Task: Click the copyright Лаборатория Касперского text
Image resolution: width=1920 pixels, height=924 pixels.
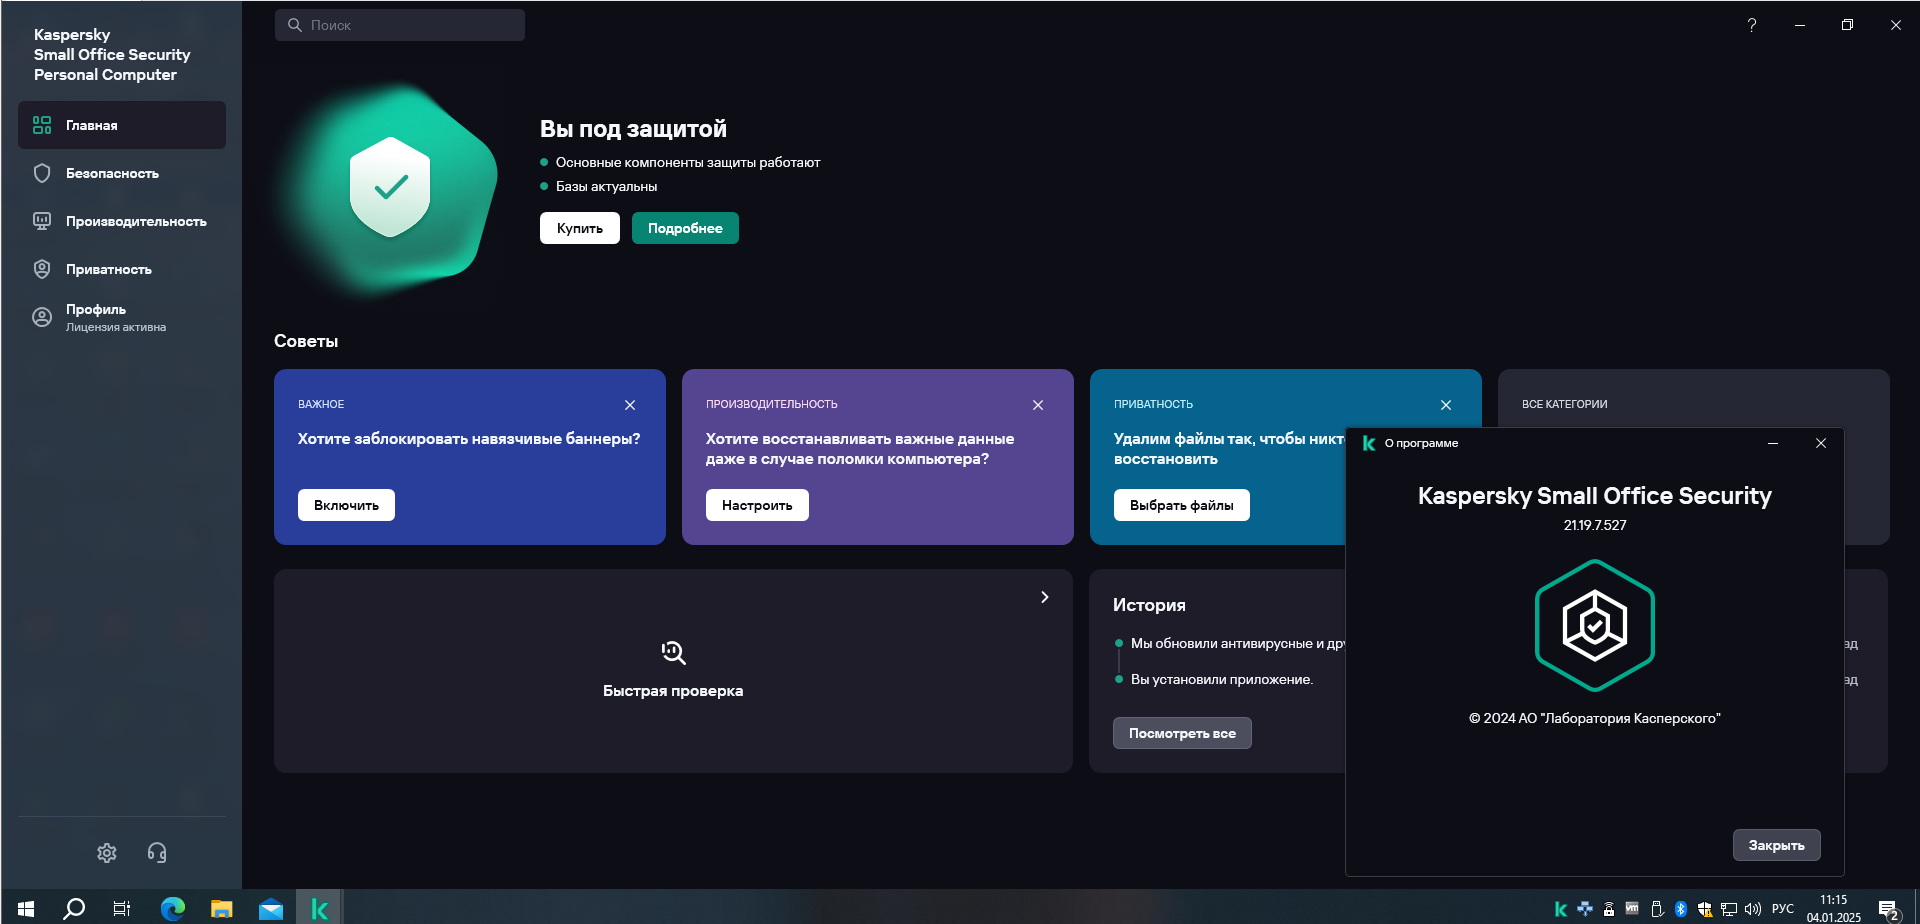Action: coord(1595,718)
